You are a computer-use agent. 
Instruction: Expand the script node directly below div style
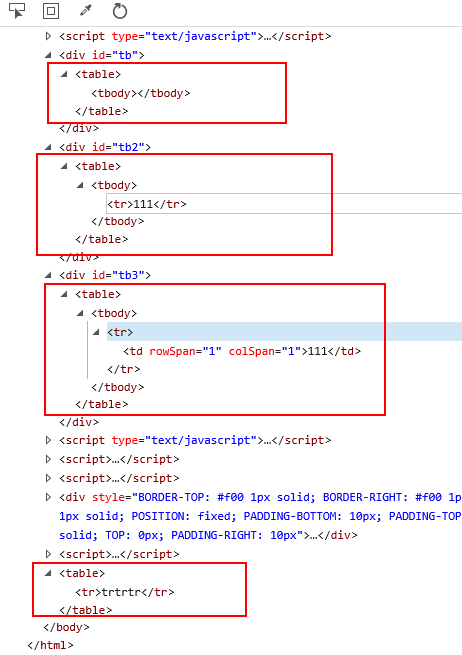pos(48,554)
